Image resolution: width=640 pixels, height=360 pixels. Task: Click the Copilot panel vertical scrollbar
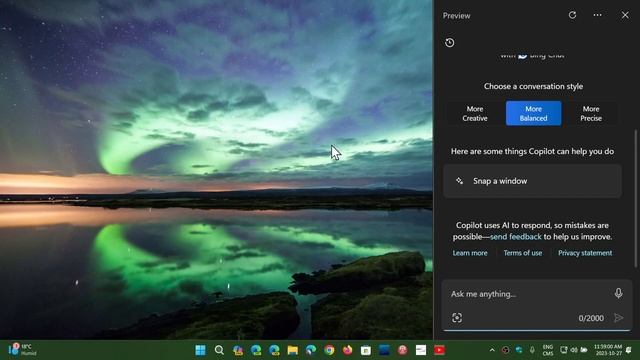[635, 199]
